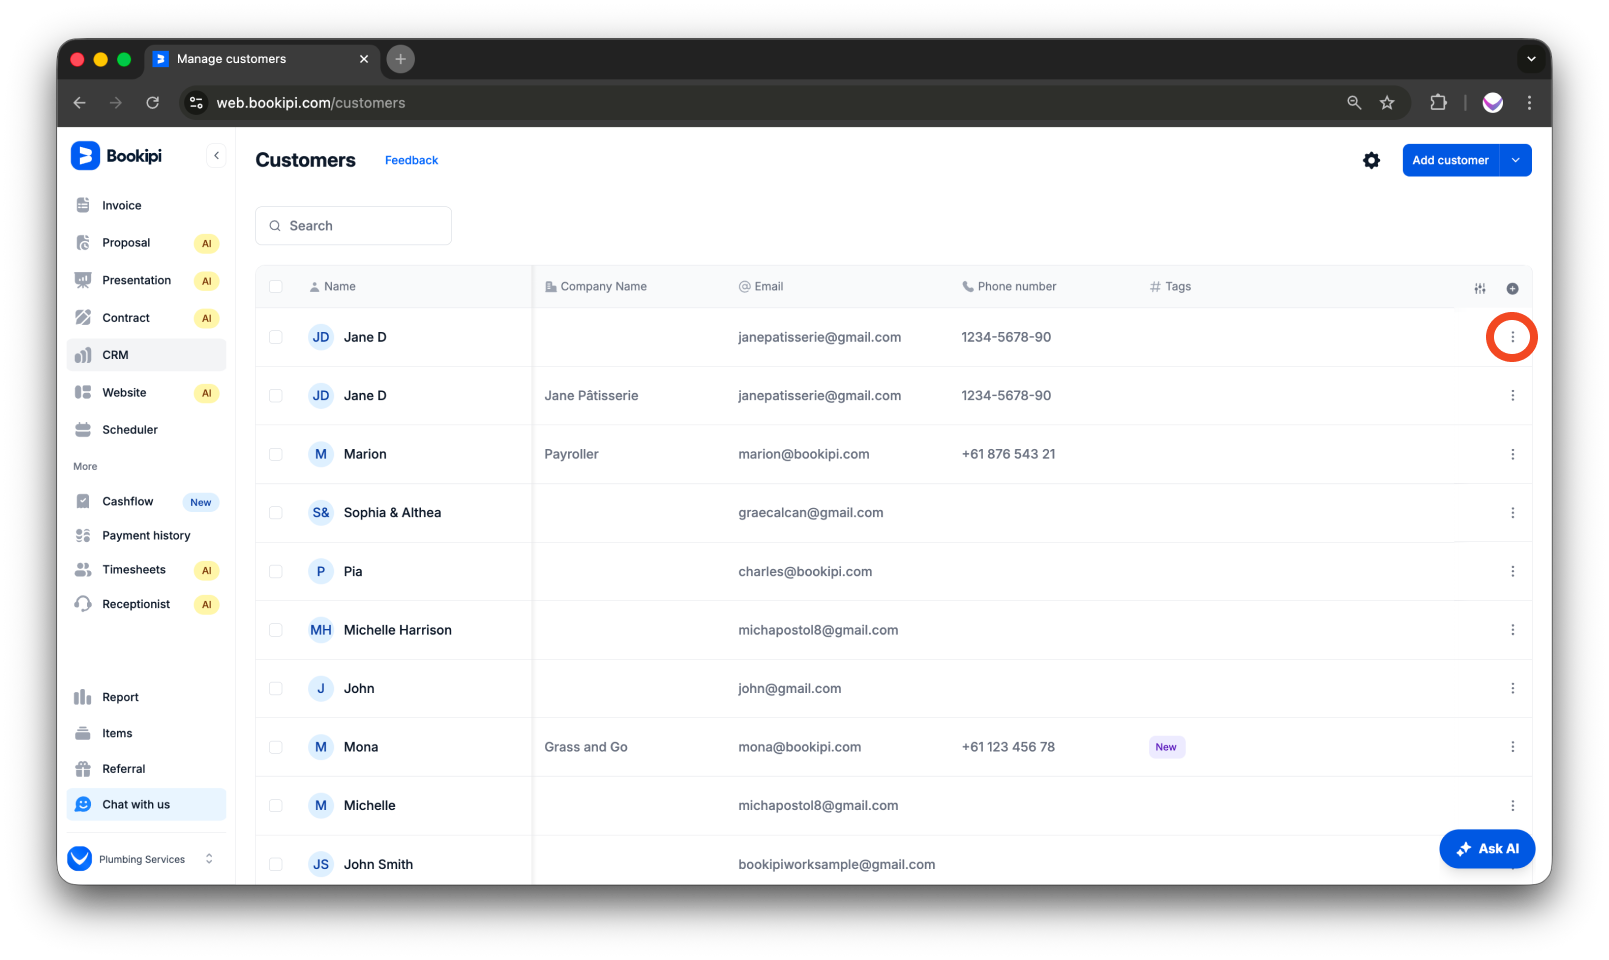Open the column filter settings icon above the table
This screenshot has height=960, width=1609.
(1479, 287)
